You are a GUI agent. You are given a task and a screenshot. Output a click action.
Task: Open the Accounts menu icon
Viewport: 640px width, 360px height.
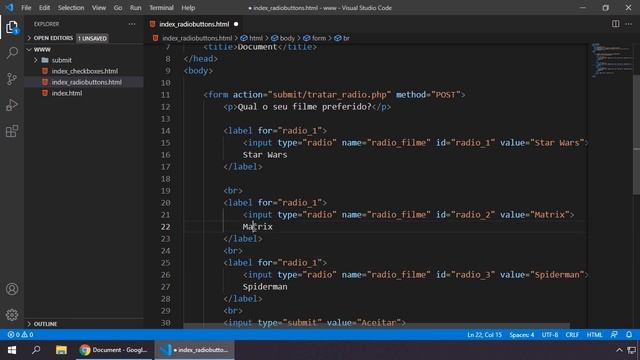point(12,289)
